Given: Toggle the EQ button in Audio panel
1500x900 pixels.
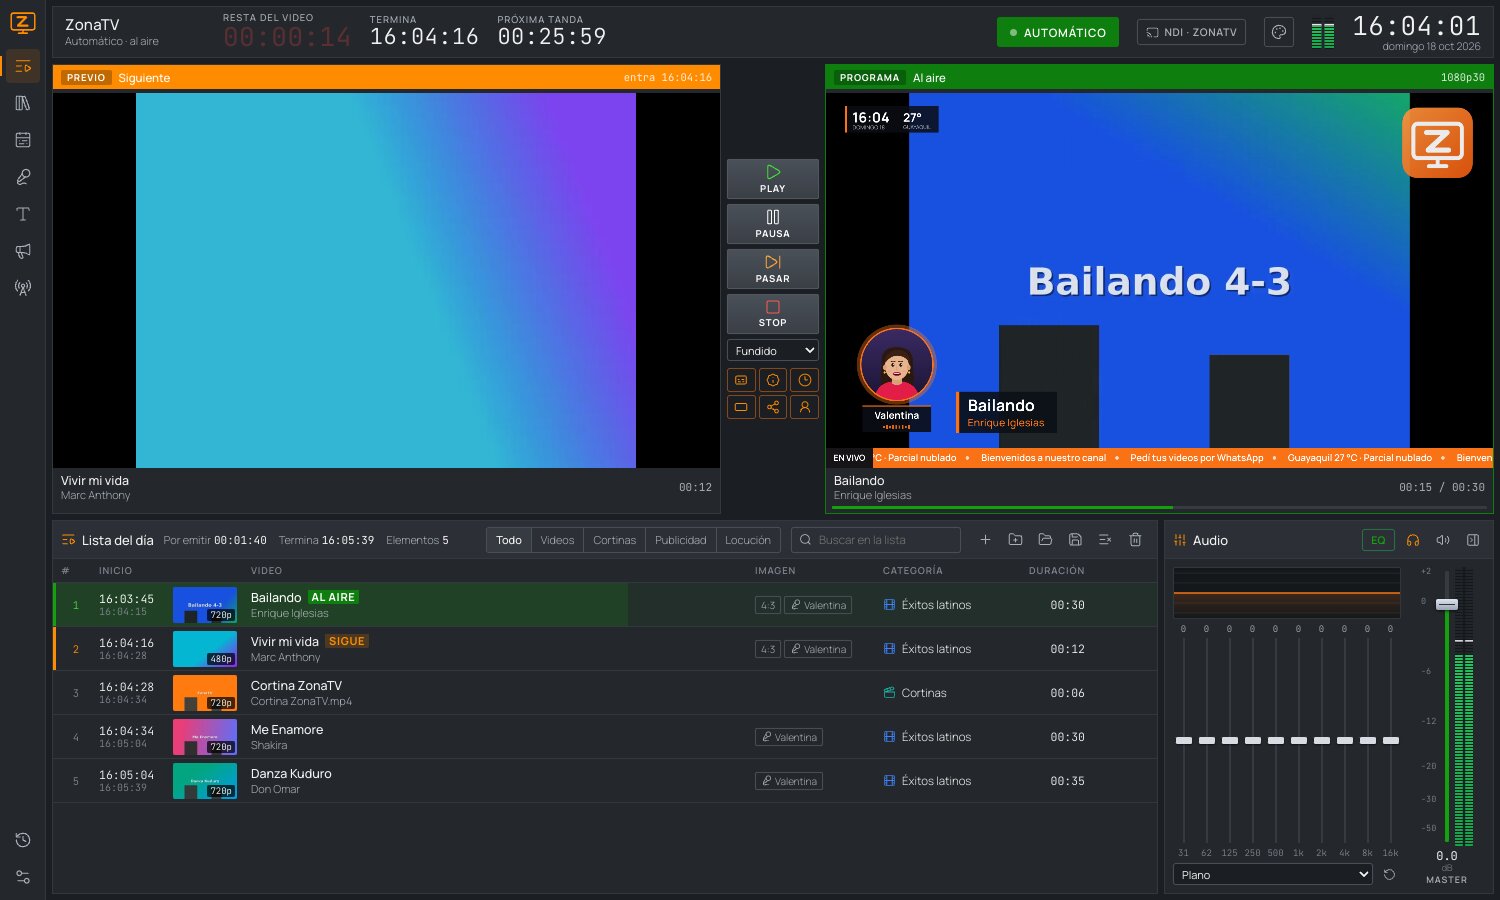Looking at the screenshot, I should click(x=1378, y=540).
